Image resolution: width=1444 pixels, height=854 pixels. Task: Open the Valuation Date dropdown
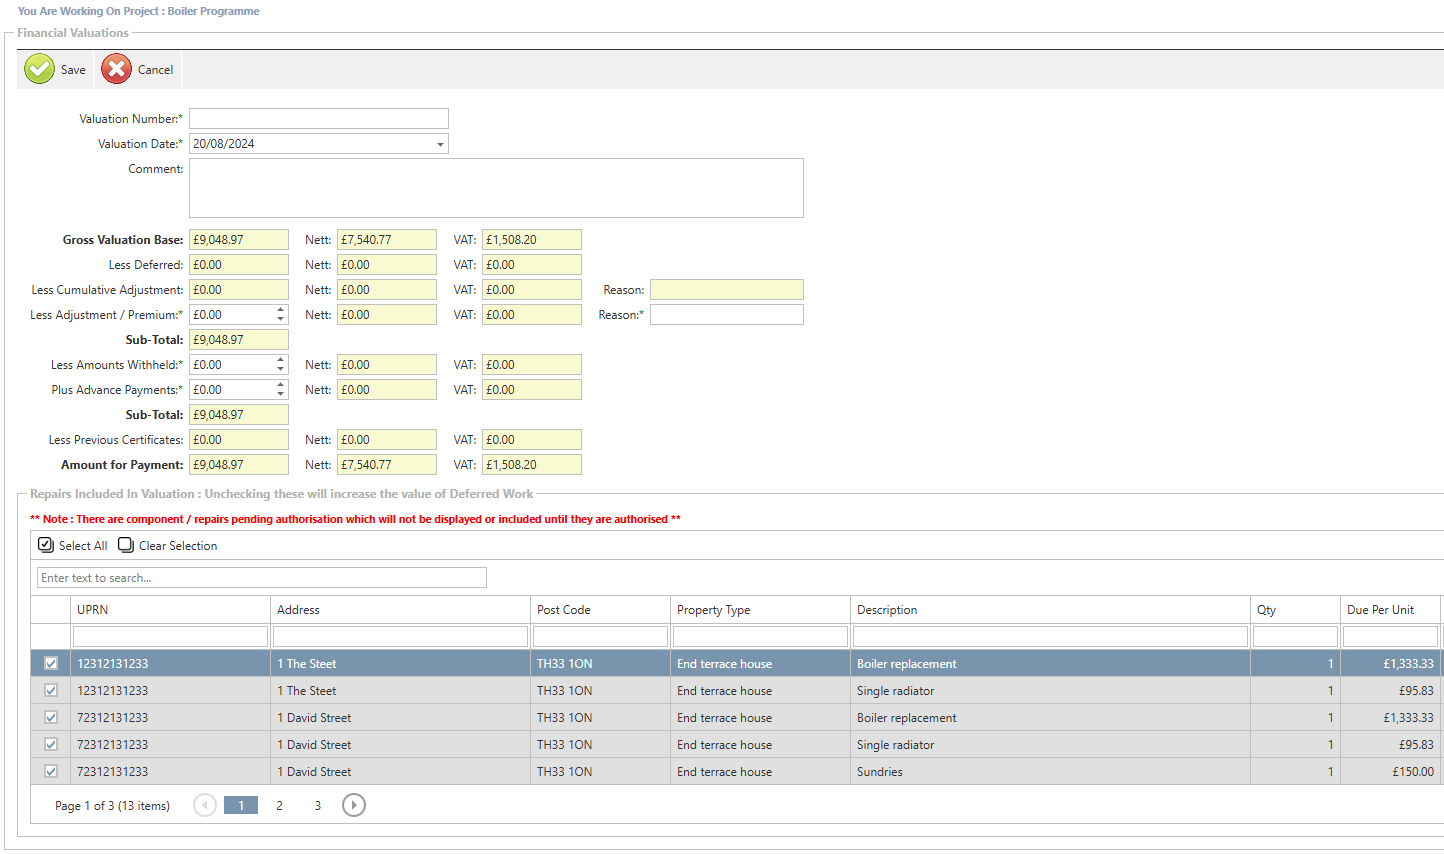440,144
